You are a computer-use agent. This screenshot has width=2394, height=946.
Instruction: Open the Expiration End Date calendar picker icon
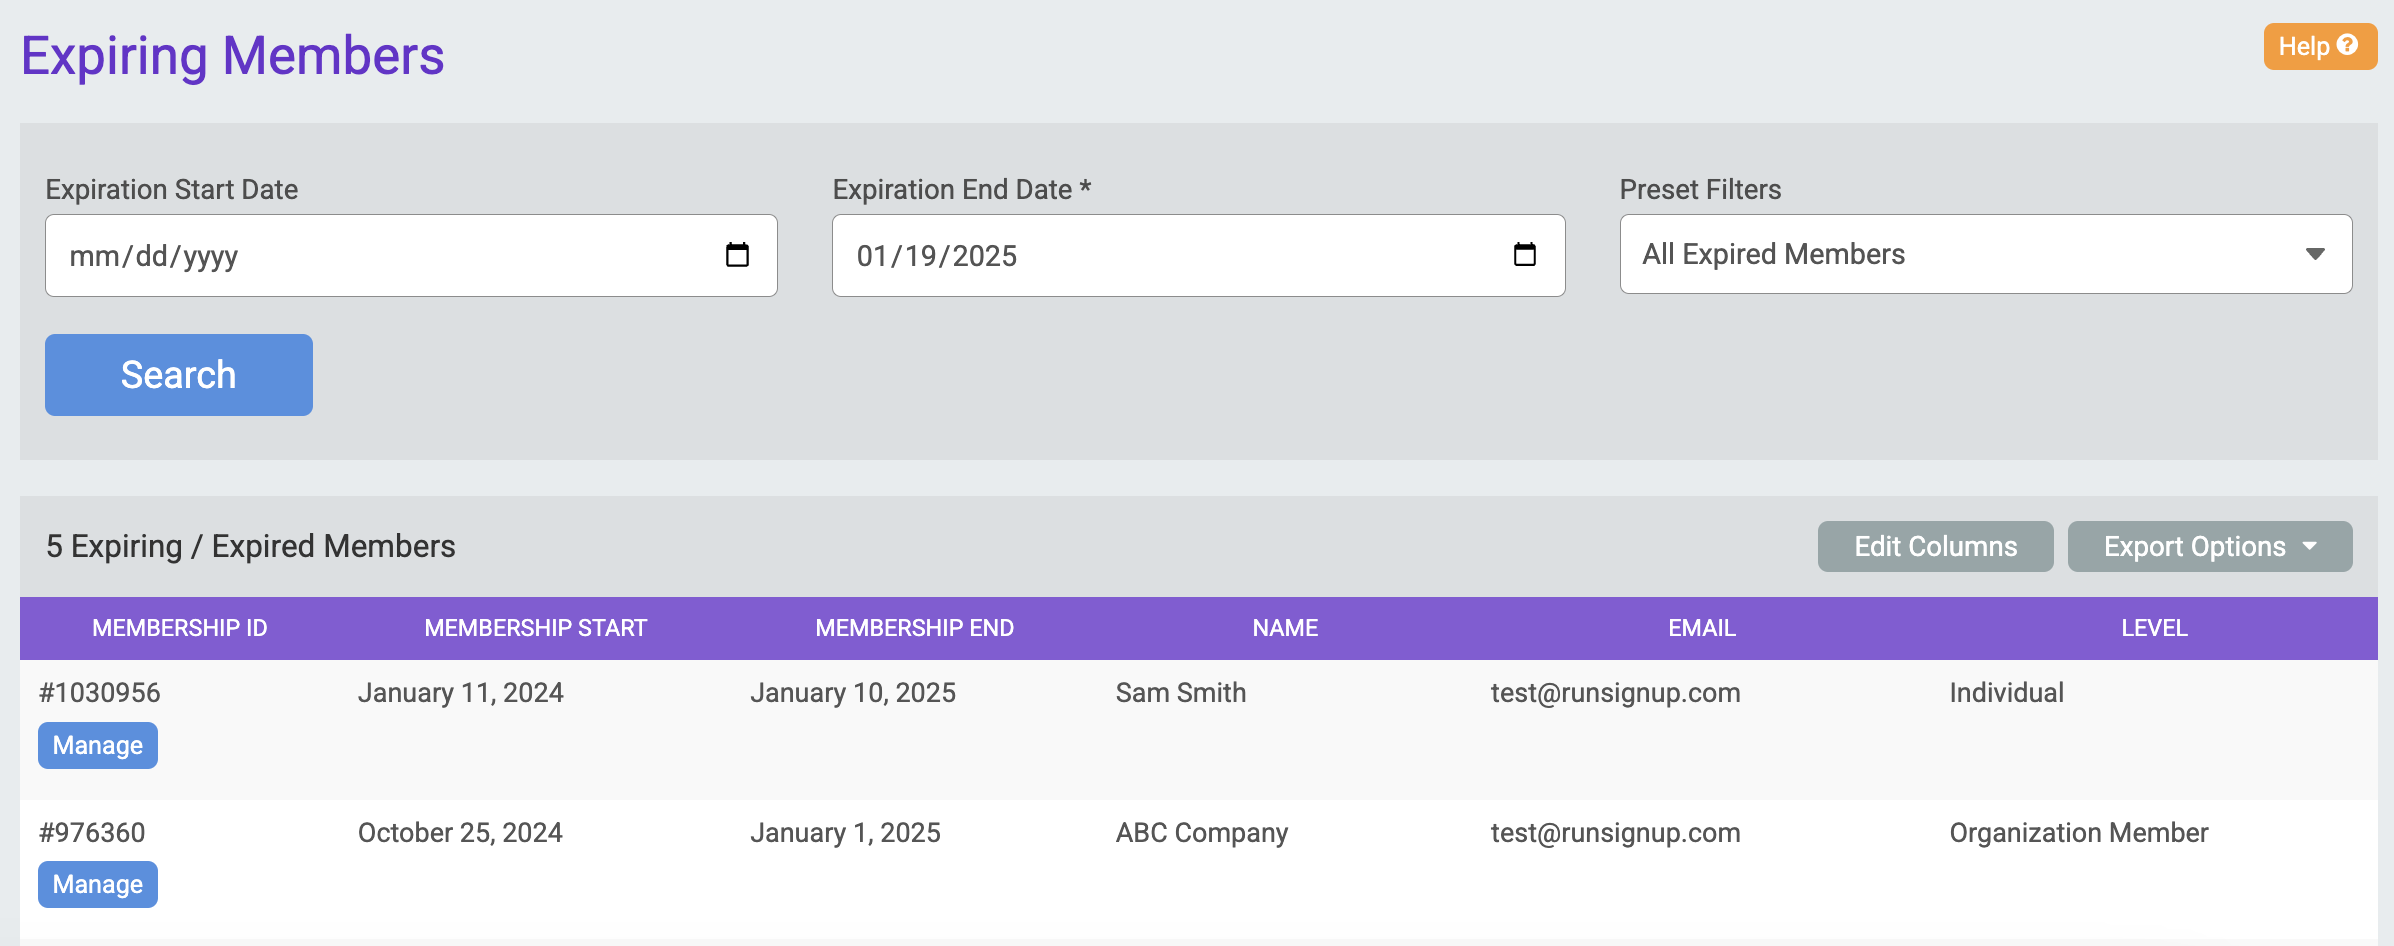[1524, 255]
